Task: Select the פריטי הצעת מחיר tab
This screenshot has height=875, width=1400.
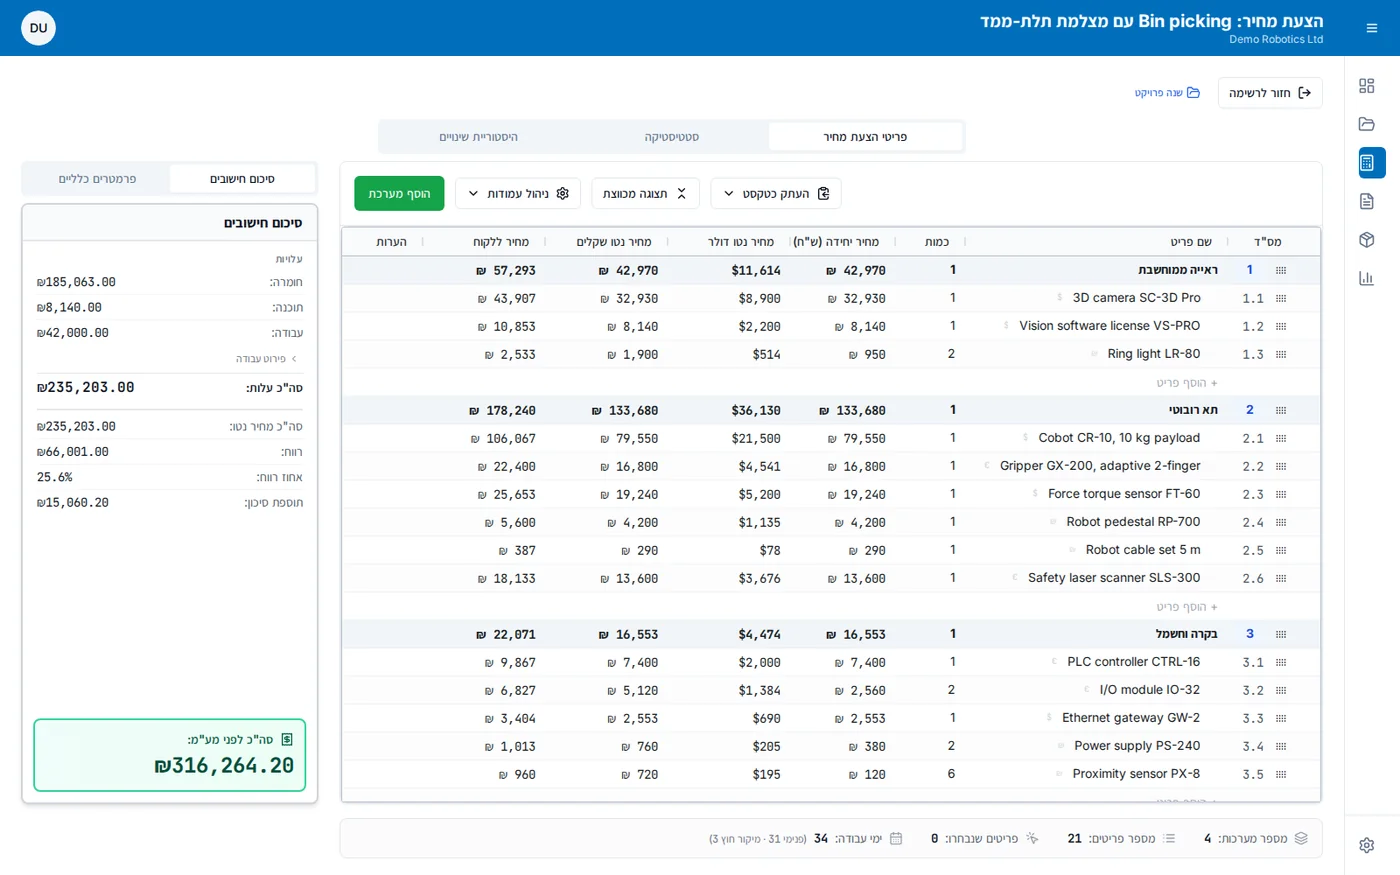Action: point(865,137)
